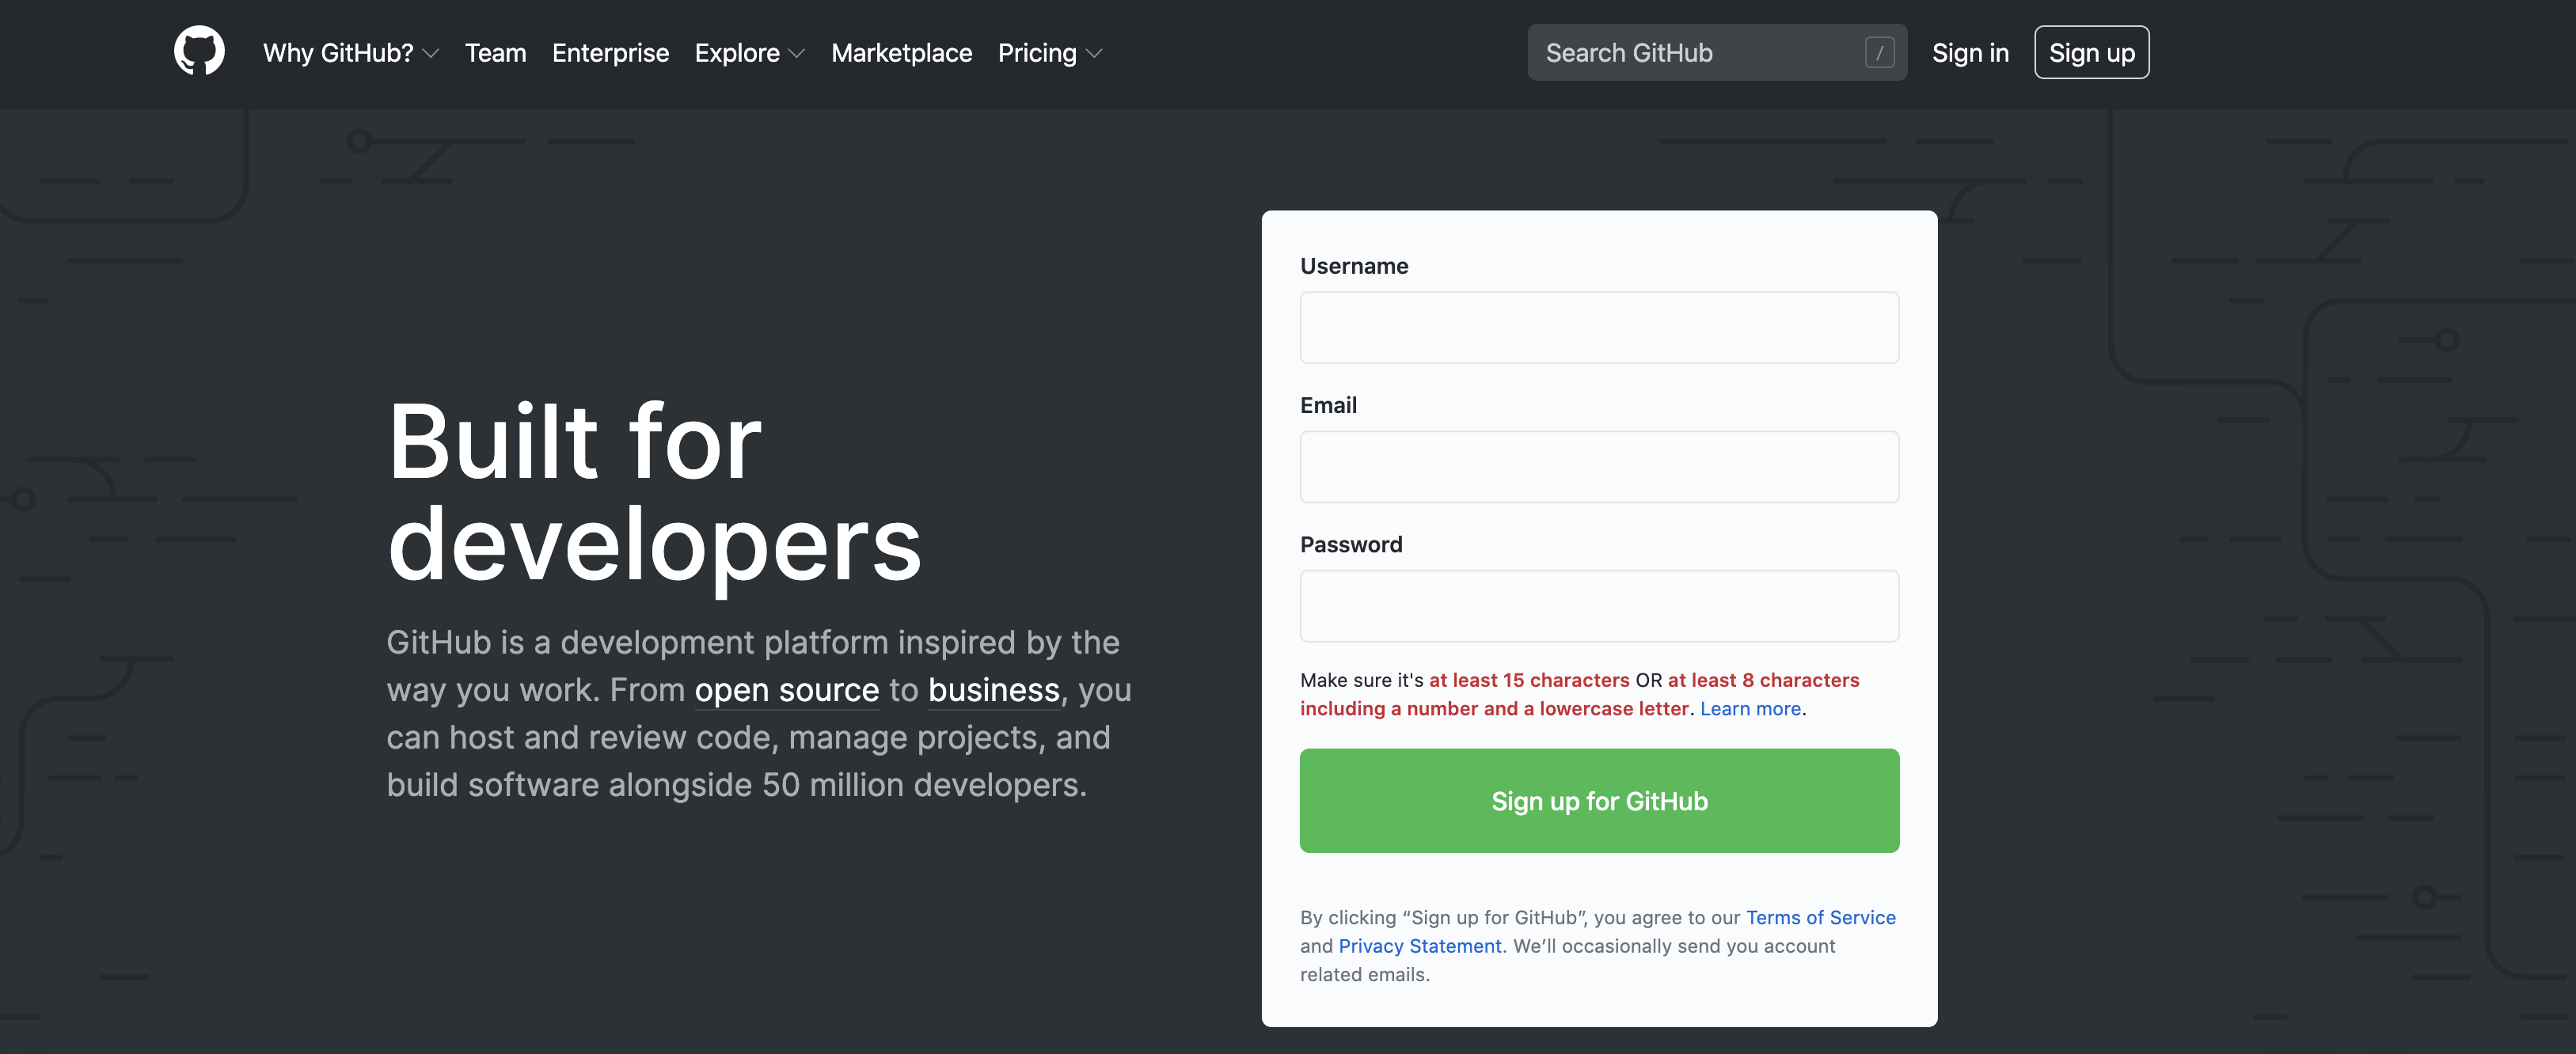Focus the Password input field

coord(1598,606)
